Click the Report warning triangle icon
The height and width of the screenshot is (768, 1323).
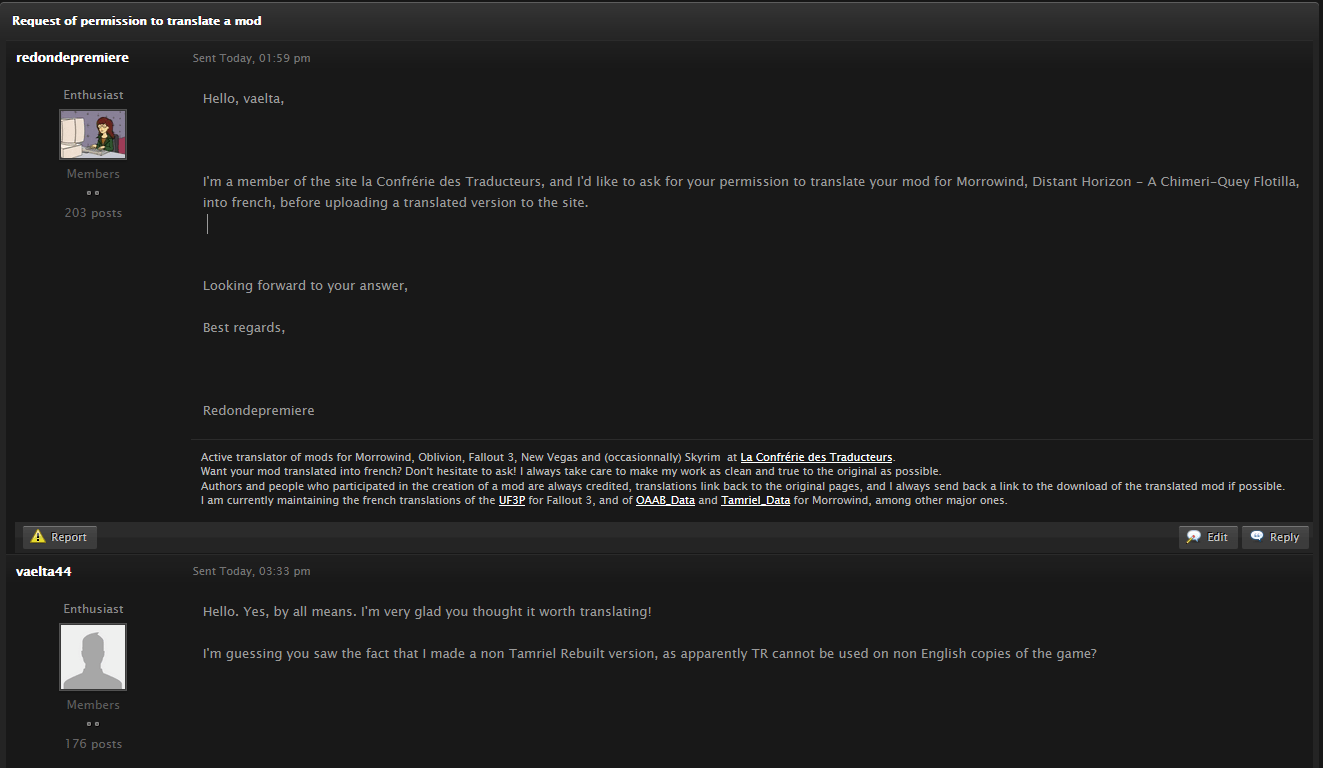(x=38, y=537)
